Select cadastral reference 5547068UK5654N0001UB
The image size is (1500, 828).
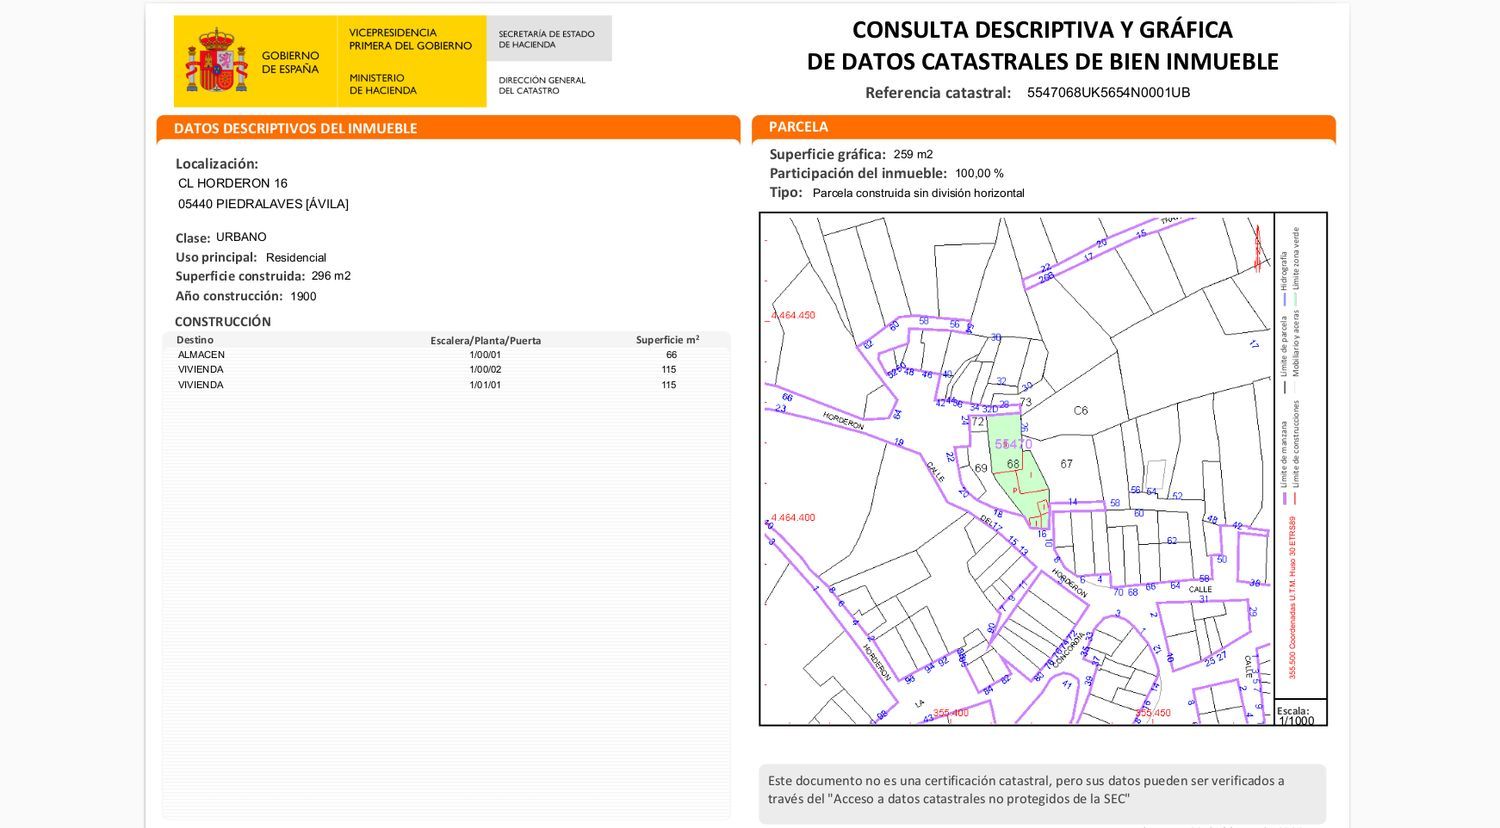coord(1108,93)
